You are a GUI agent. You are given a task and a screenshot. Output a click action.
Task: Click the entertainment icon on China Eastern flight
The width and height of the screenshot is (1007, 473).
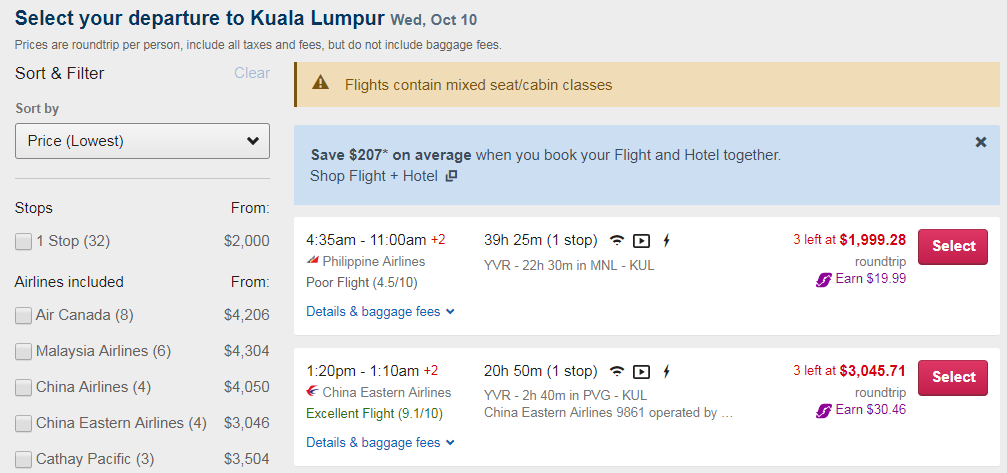(641, 371)
